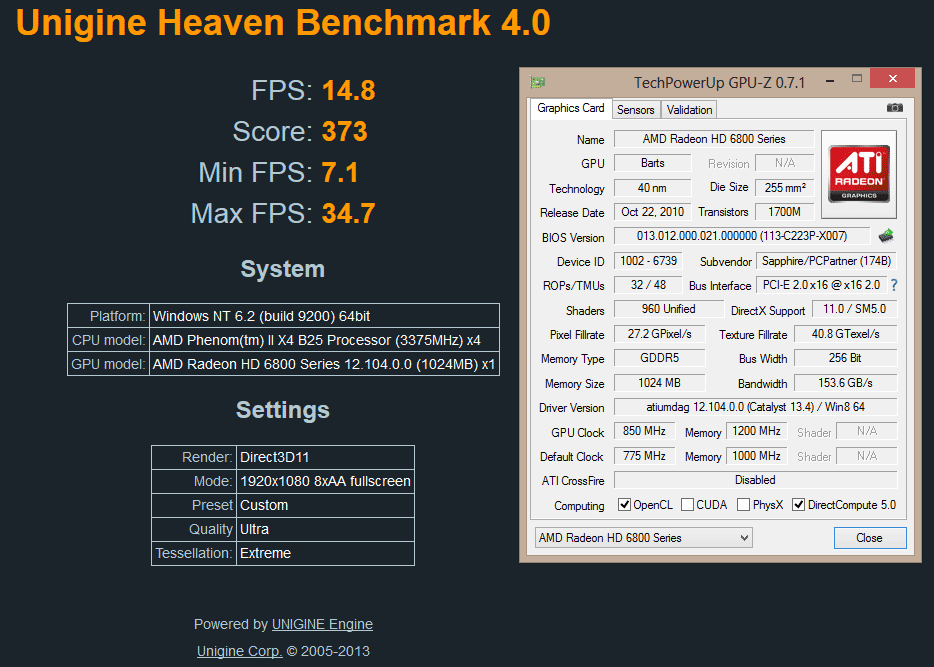Click the BIOS Version value field
The width and height of the screenshot is (934, 667).
coord(742,236)
